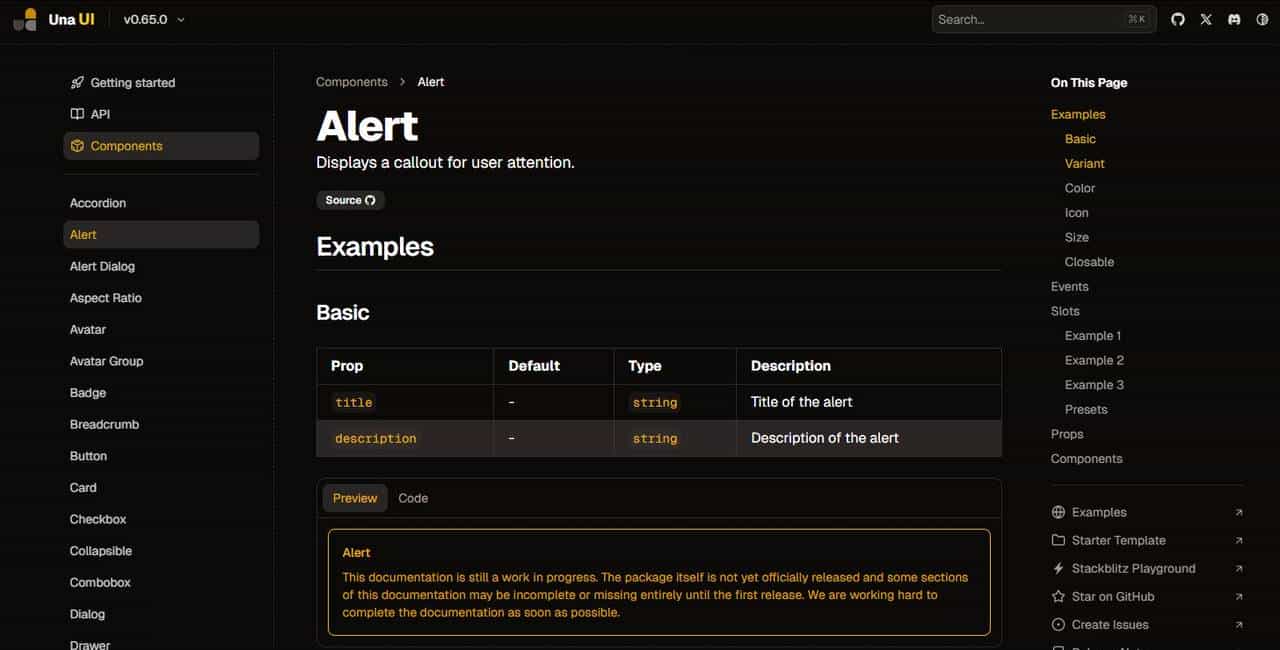This screenshot has width=1280, height=650.
Task: Click the title prop code cell
Action: (354, 402)
